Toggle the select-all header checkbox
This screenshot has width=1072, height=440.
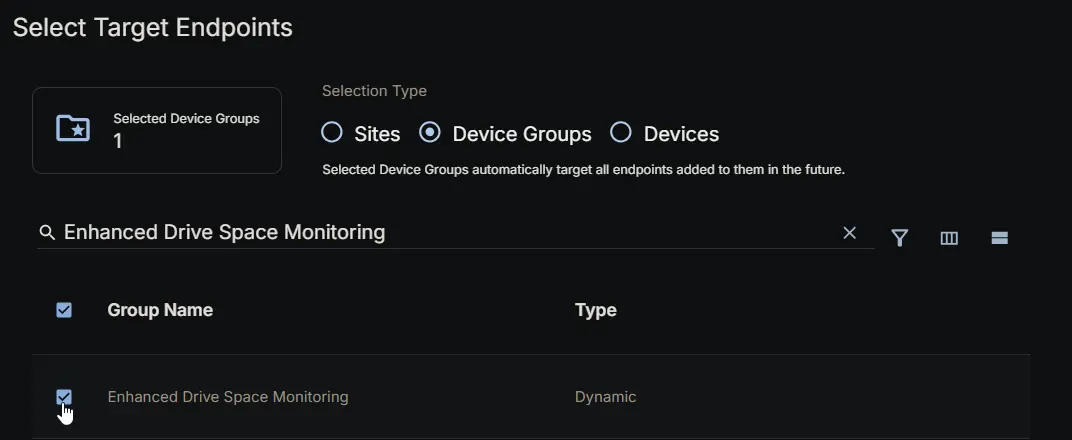point(64,310)
